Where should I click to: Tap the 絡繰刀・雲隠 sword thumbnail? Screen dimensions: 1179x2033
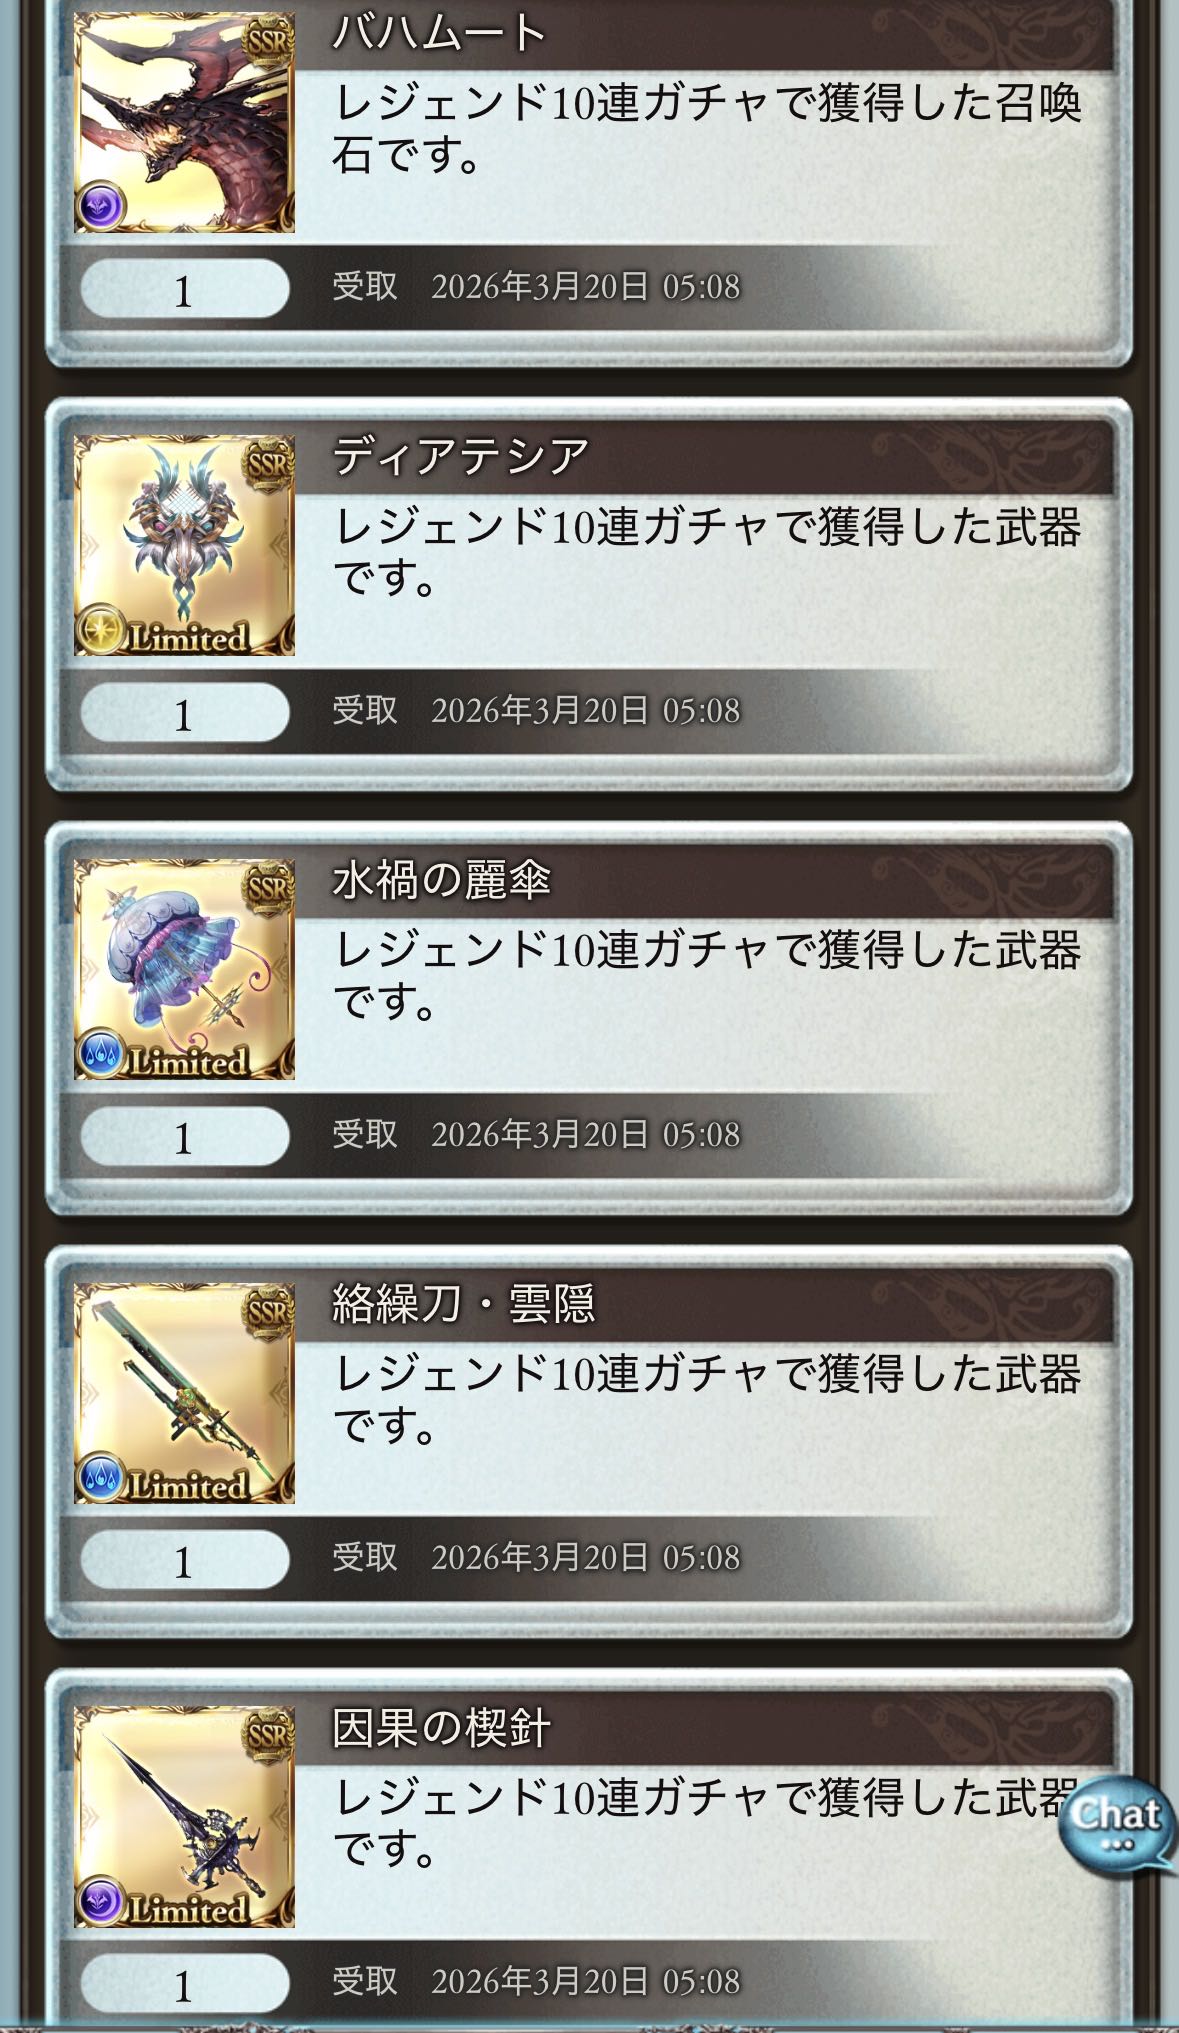(x=184, y=1393)
